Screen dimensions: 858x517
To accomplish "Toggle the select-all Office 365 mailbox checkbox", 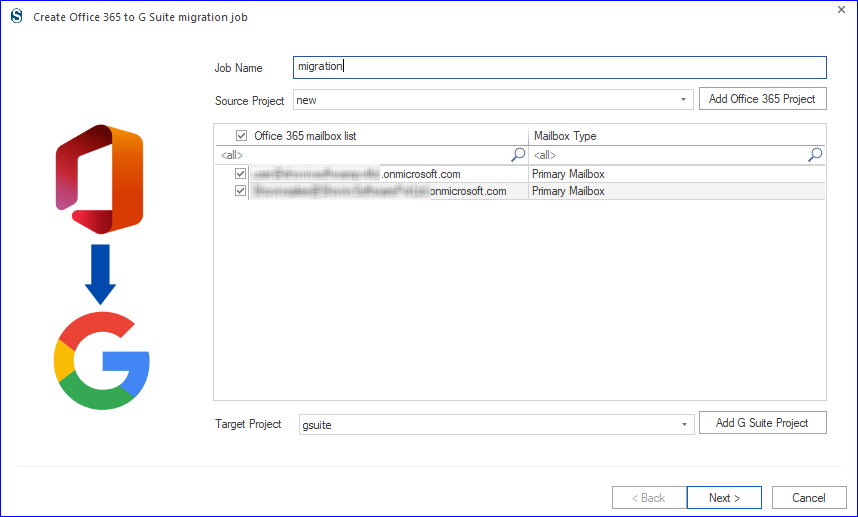I will coord(241,136).
